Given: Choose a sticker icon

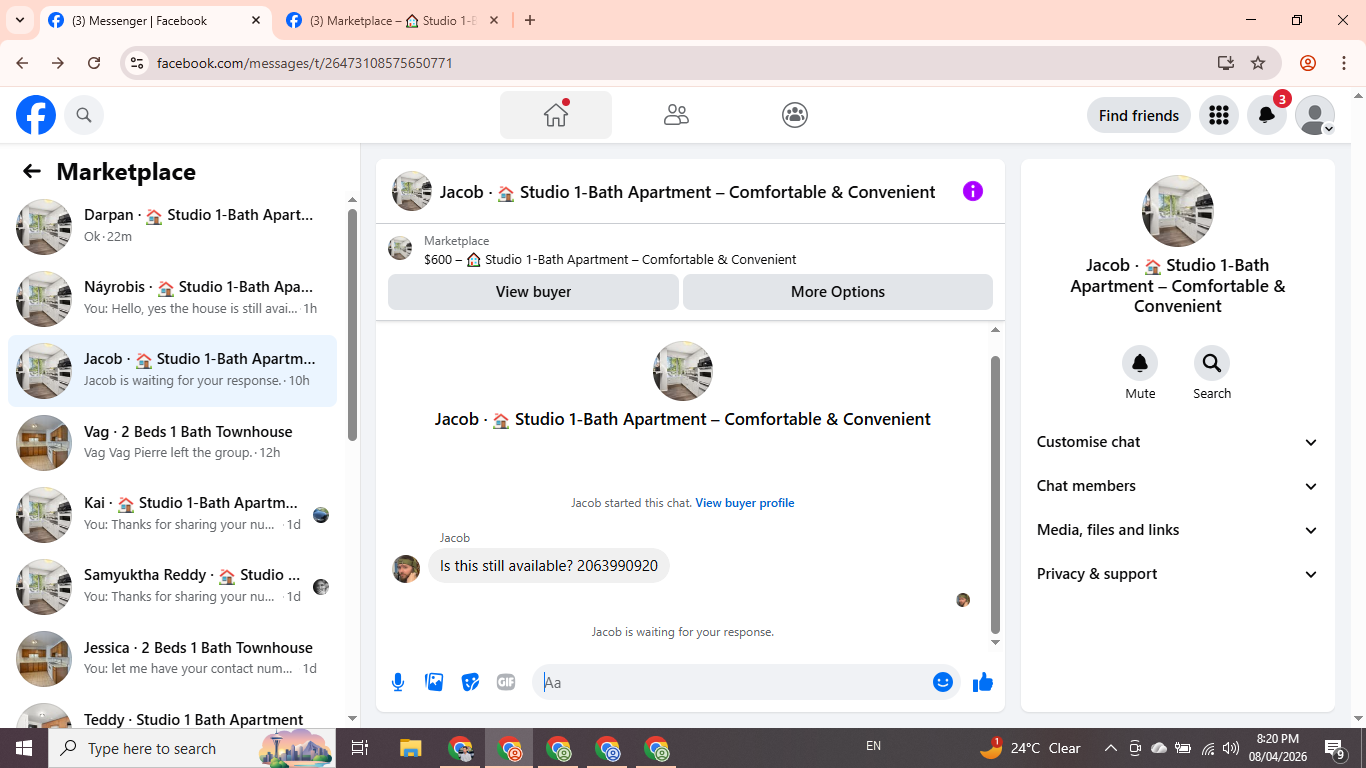Looking at the screenshot, I should [470, 682].
